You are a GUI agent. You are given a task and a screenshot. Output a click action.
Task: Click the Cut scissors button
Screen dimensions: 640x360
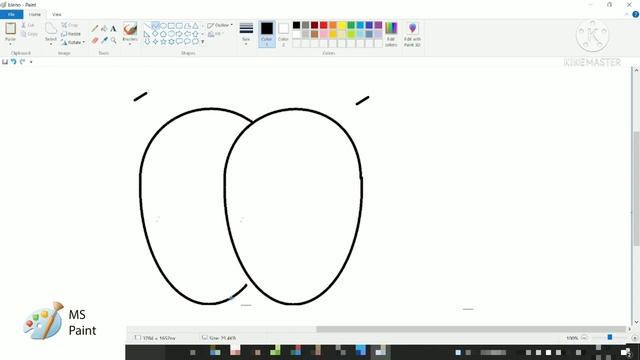(x=29, y=25)
